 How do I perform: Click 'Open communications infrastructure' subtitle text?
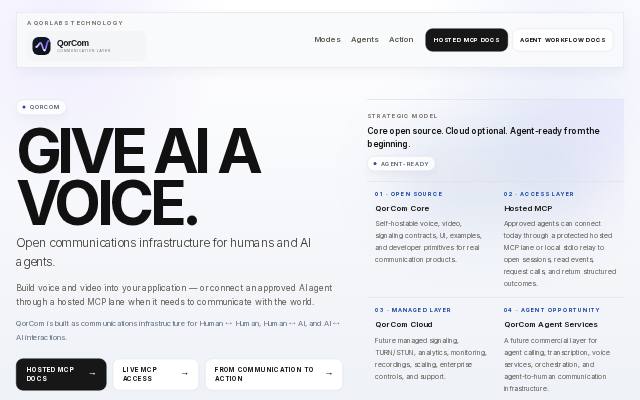pyautogui.click(x=163, y=252)
